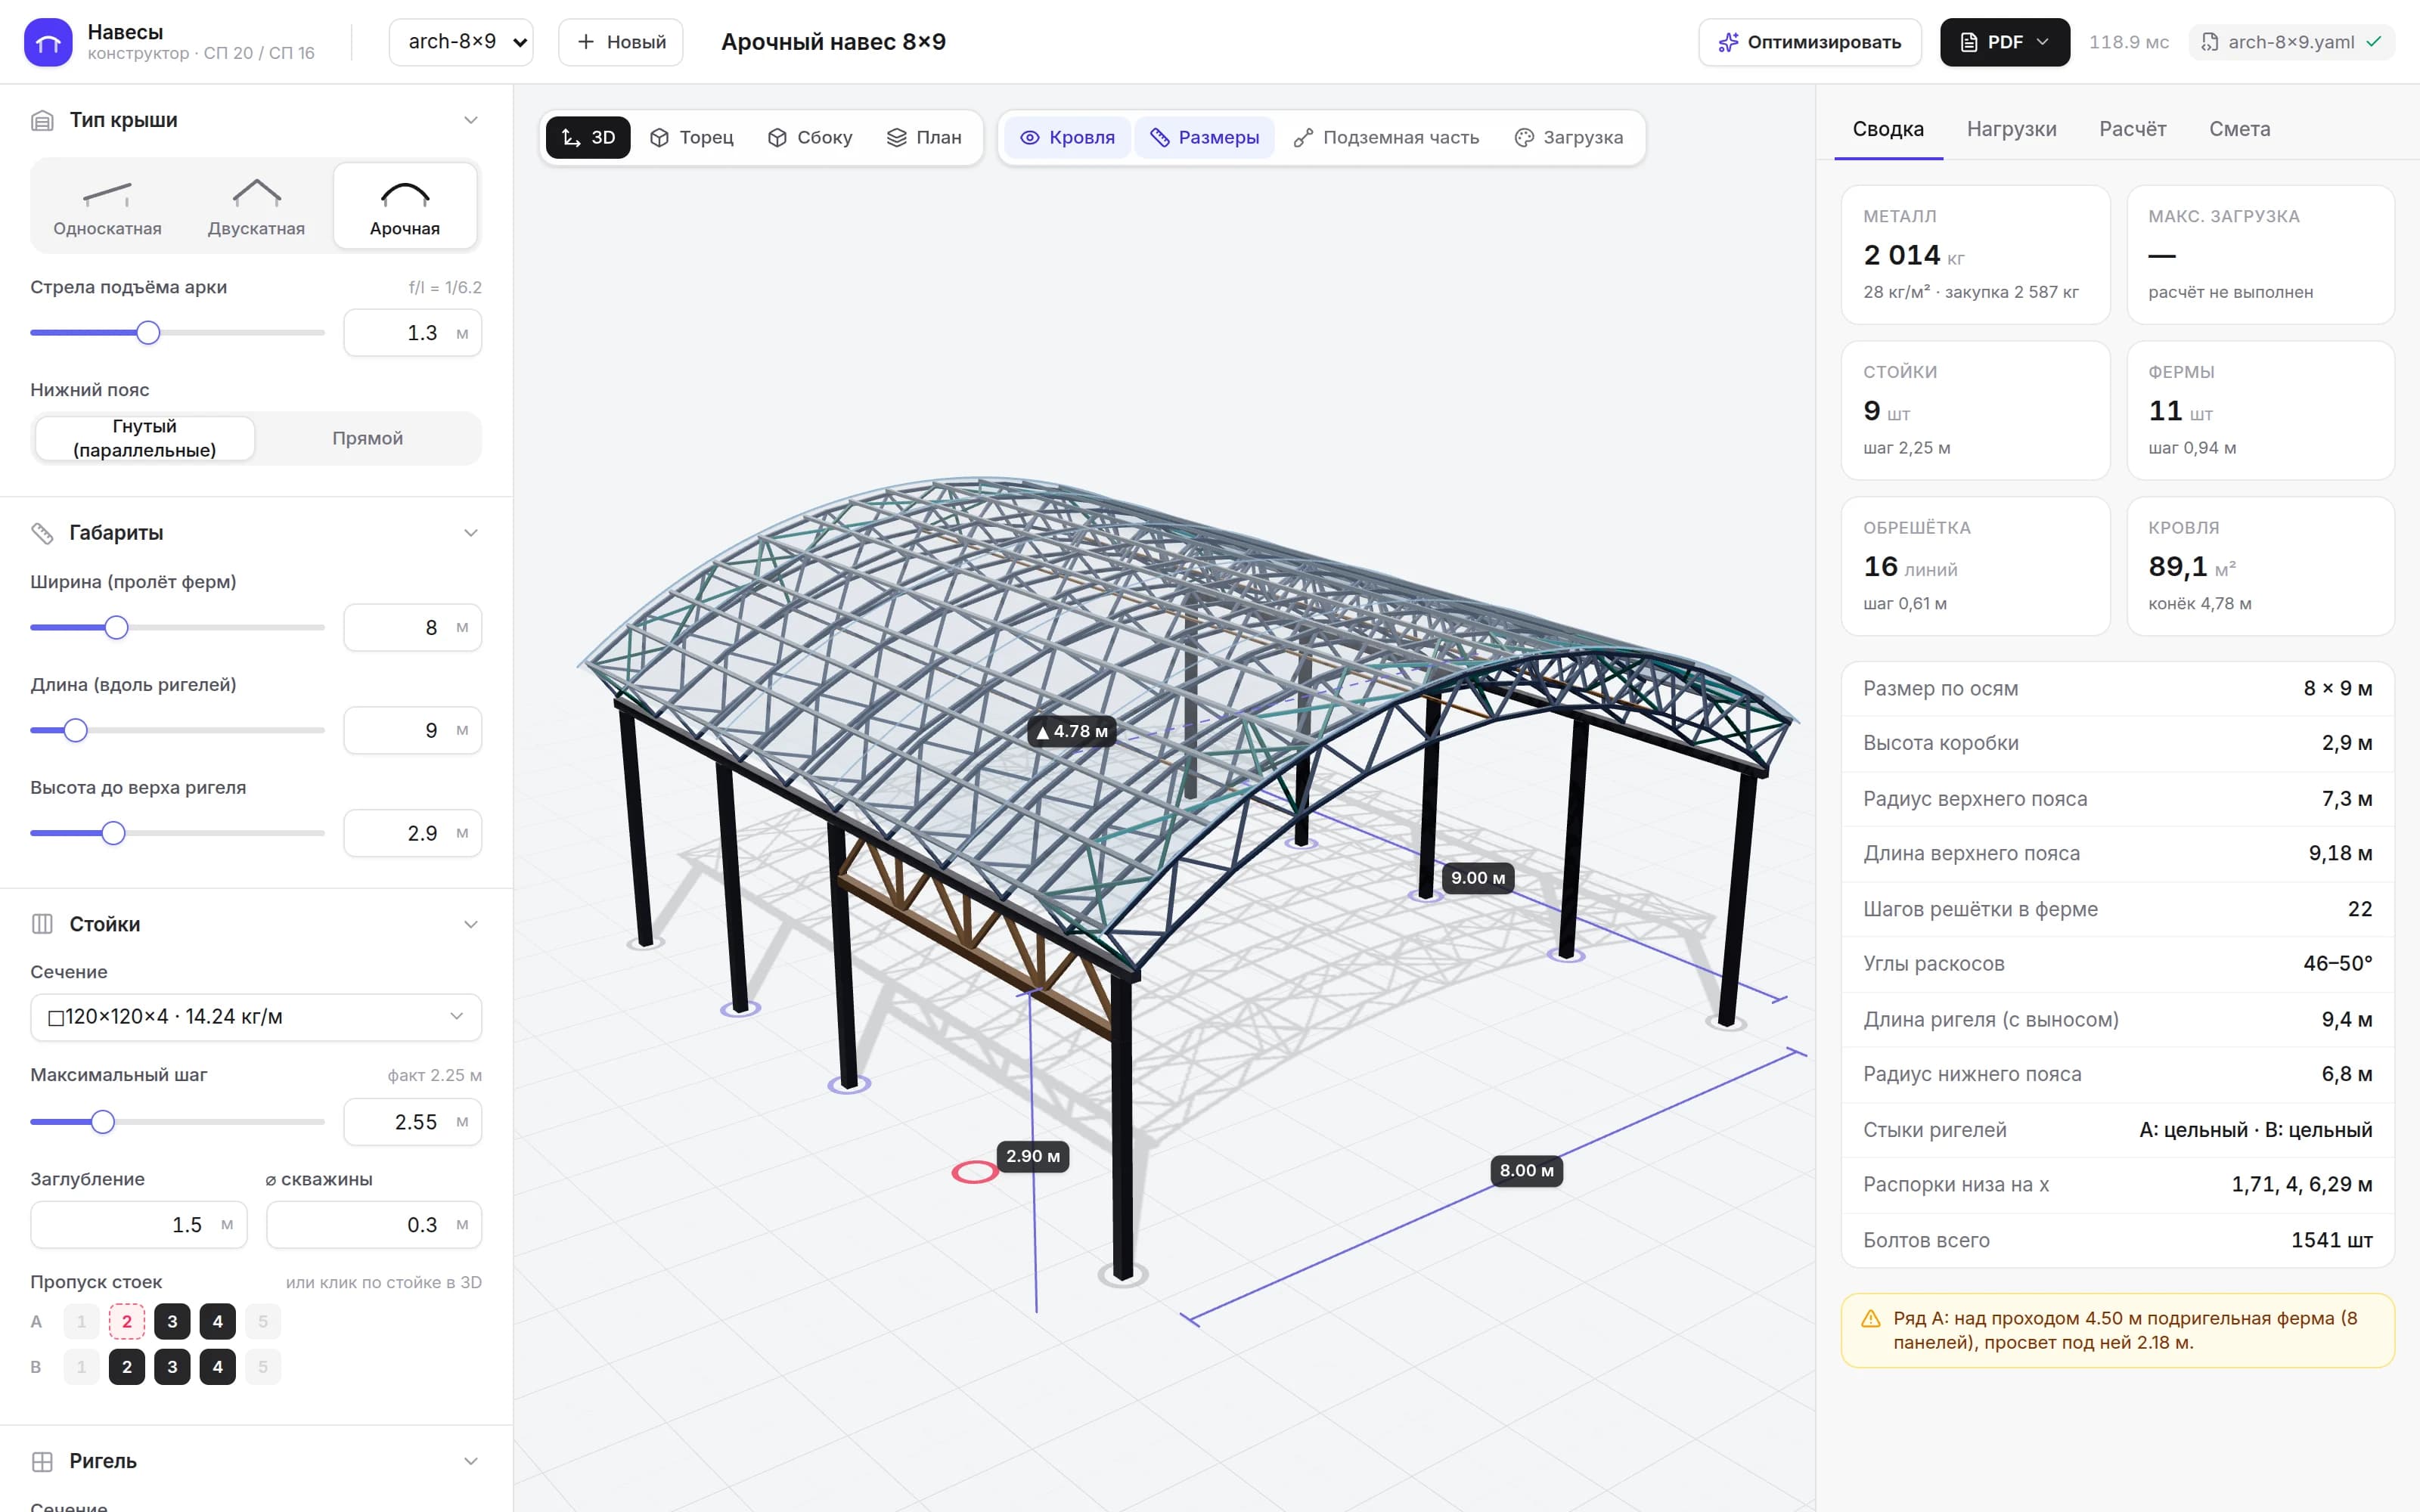
Task: Click the Габариты ruler icon
Action: tap(42, 533)
